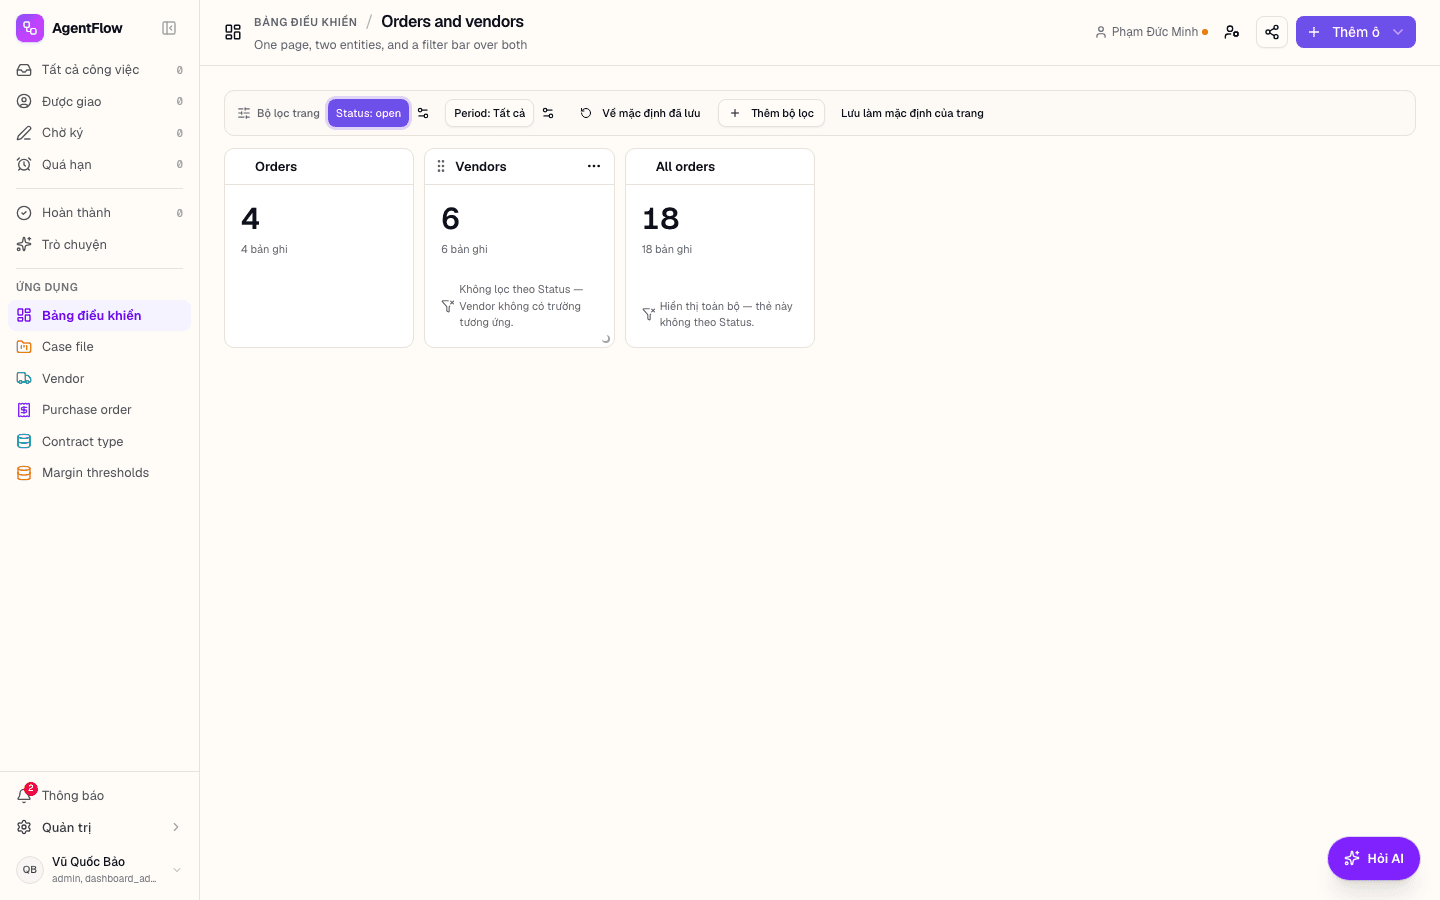Open Trò chuyện chat
The width and height of the screenshot is (1440, 900).
point(100,244)
